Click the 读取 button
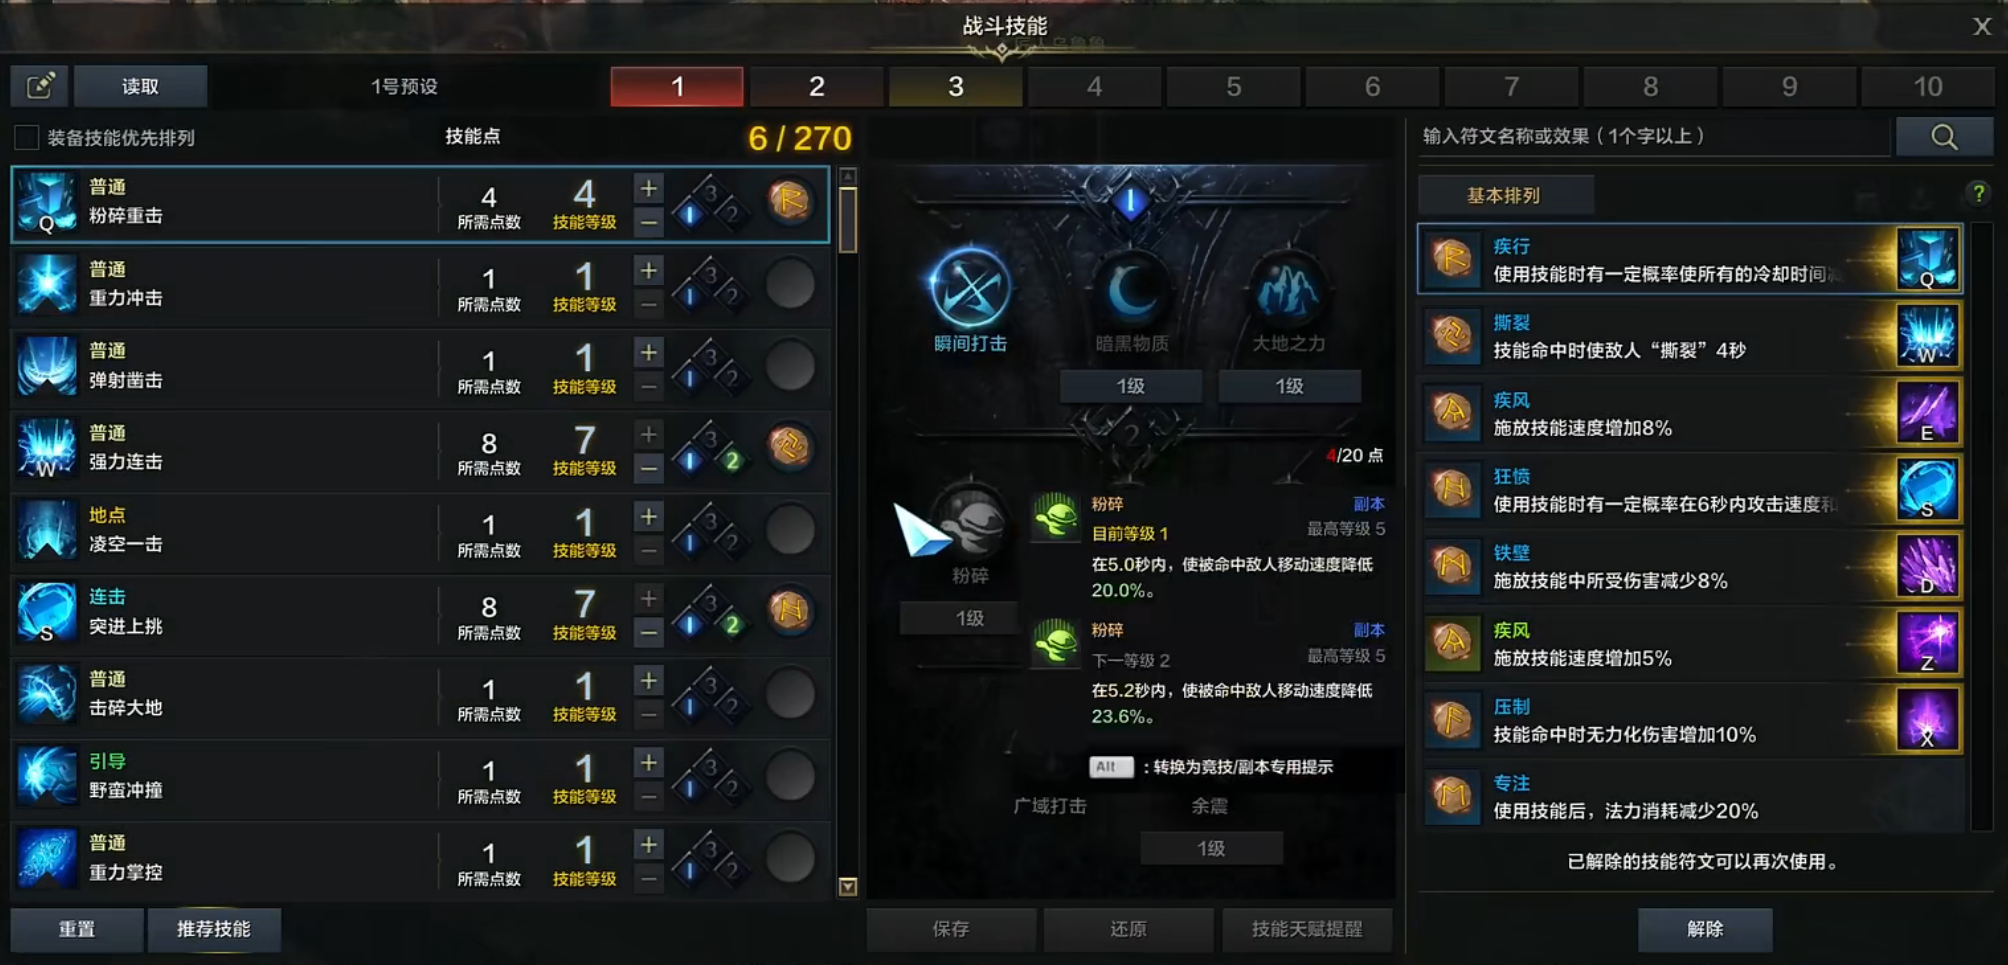The height and width of the screenshot is (965, 2008). coord(140,86)
